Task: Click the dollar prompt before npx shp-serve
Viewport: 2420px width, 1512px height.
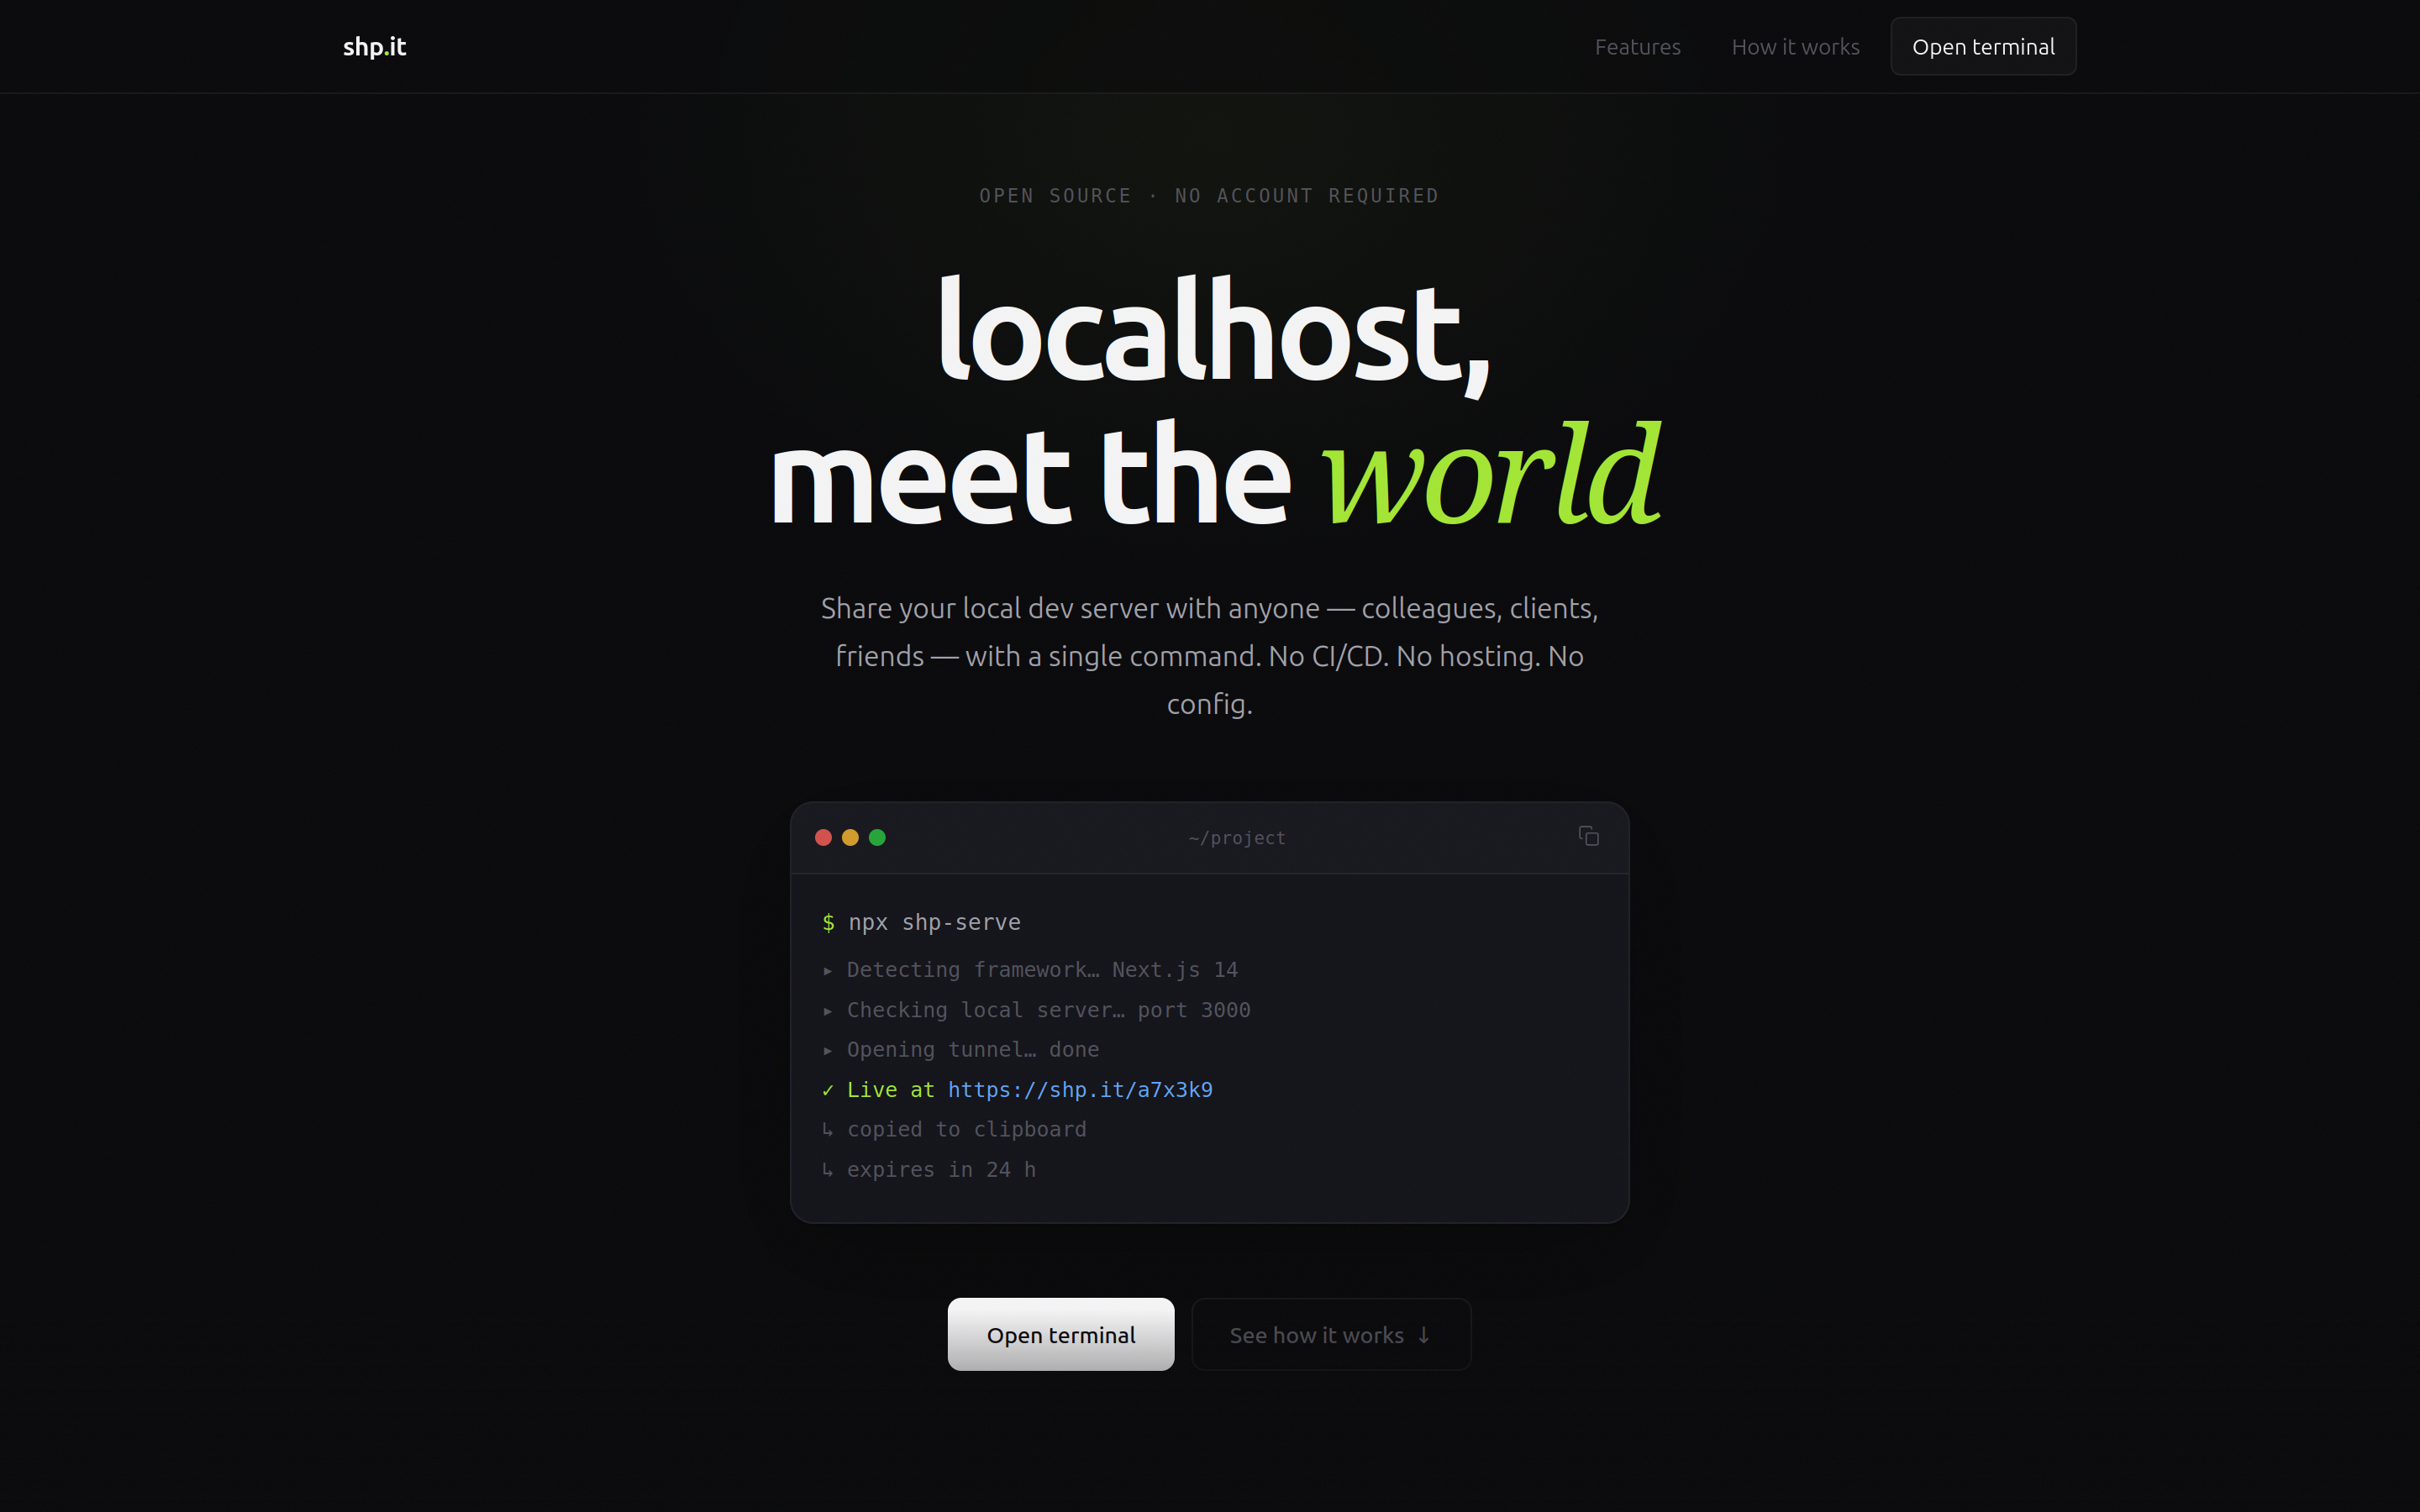Action: (x=829, y=922)
